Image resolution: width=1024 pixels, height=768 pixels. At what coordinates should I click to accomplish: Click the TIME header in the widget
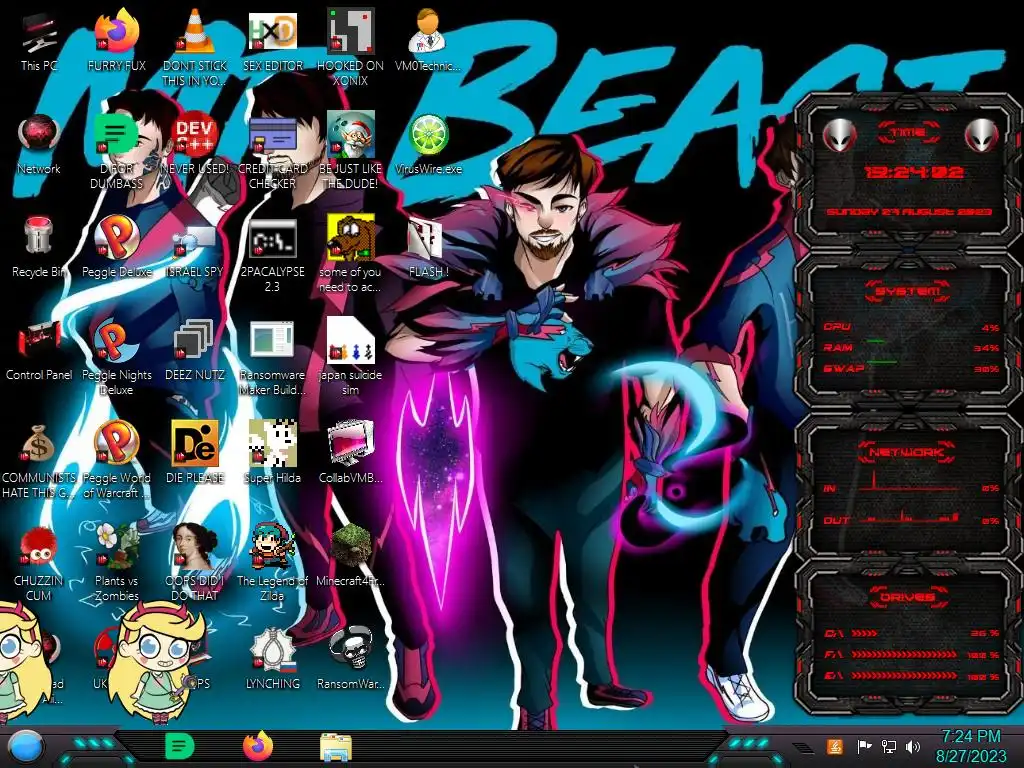pyautogui.click(x=908, y=133)
